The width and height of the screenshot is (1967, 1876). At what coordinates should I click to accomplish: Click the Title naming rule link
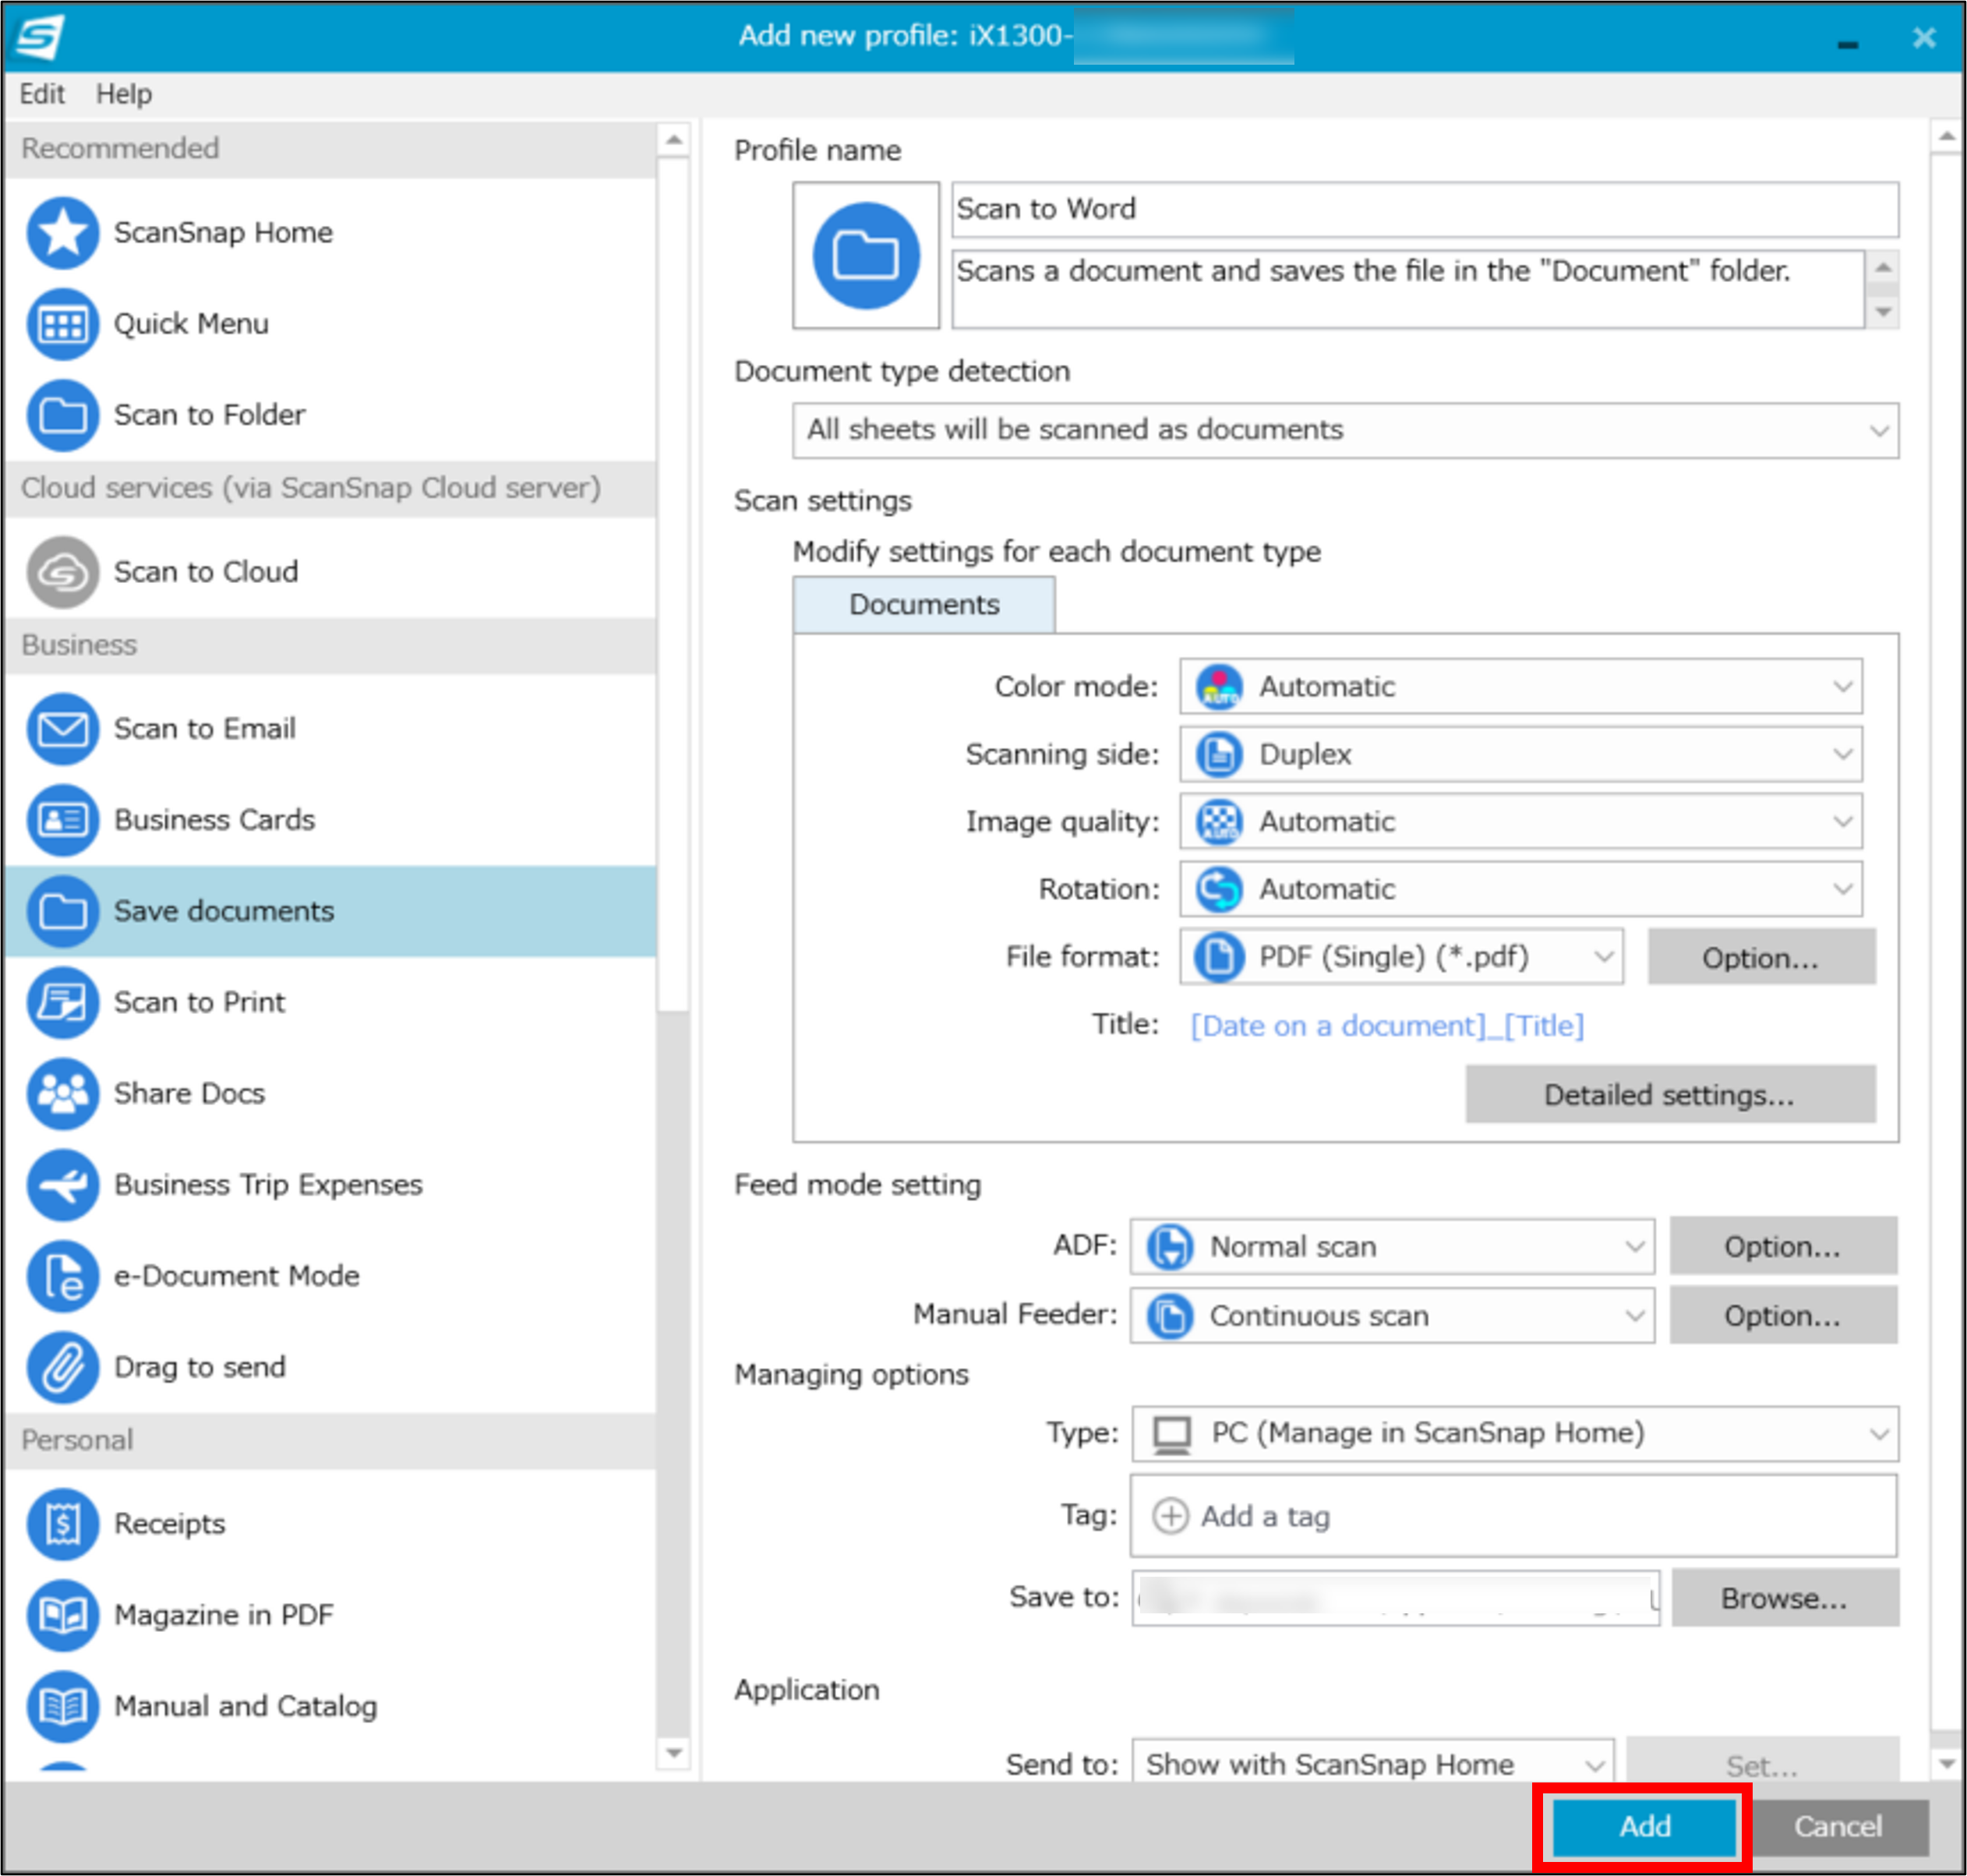coord(1386,1026)
